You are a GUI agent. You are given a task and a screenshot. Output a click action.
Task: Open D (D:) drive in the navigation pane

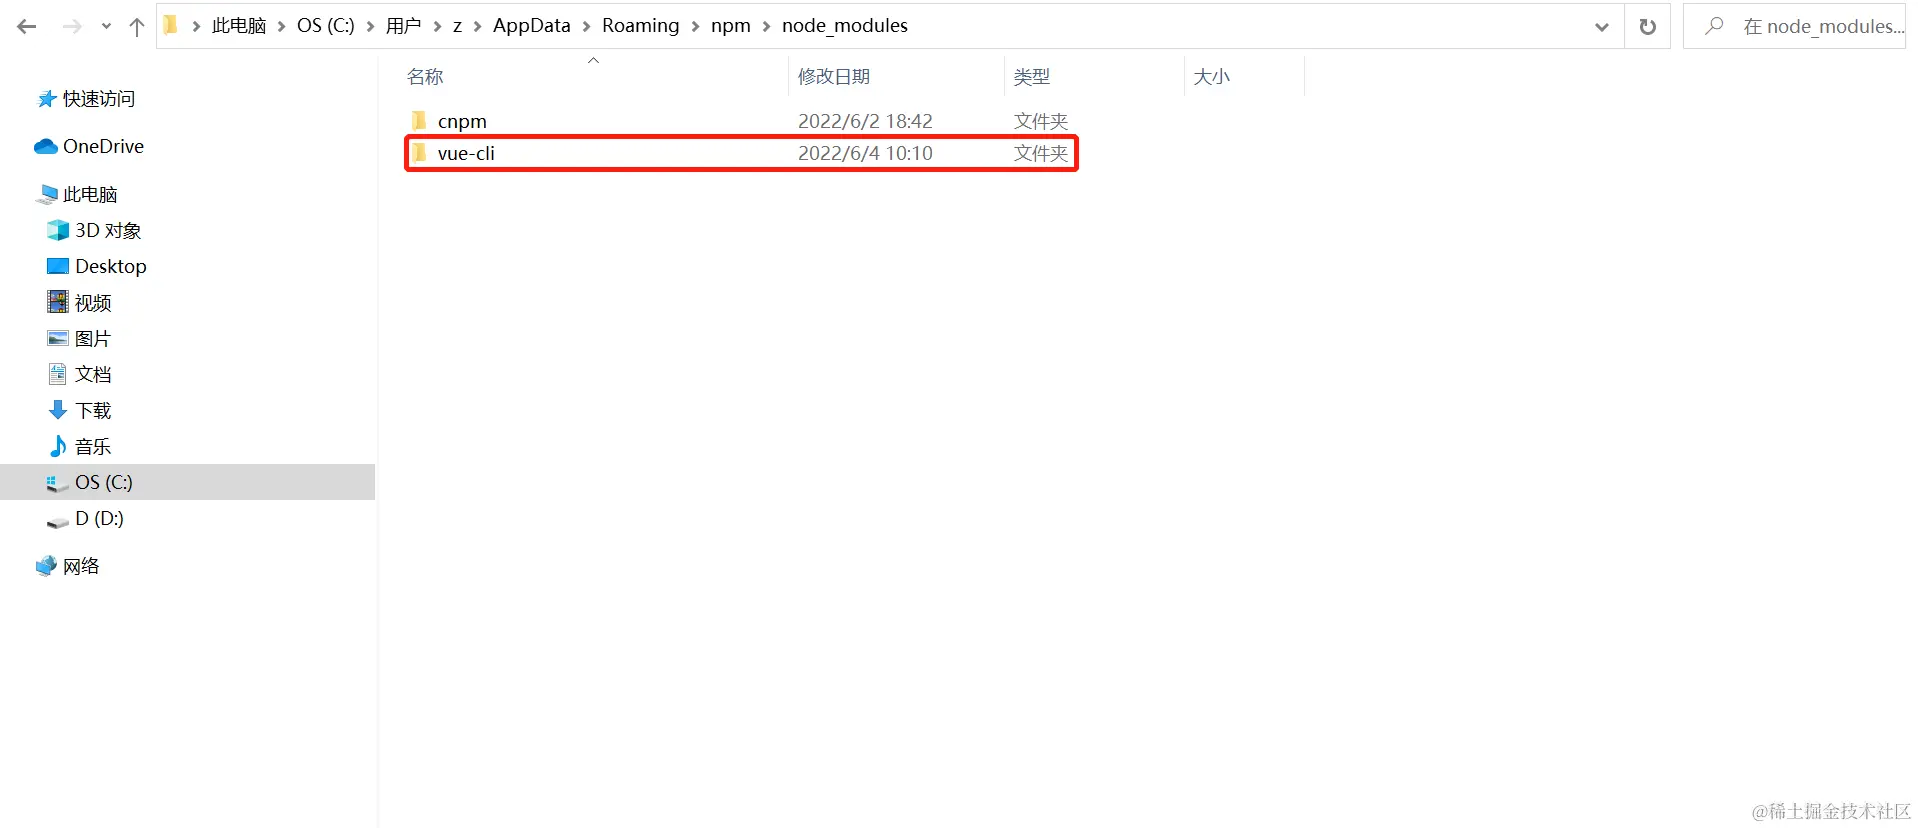coord(99,518)
